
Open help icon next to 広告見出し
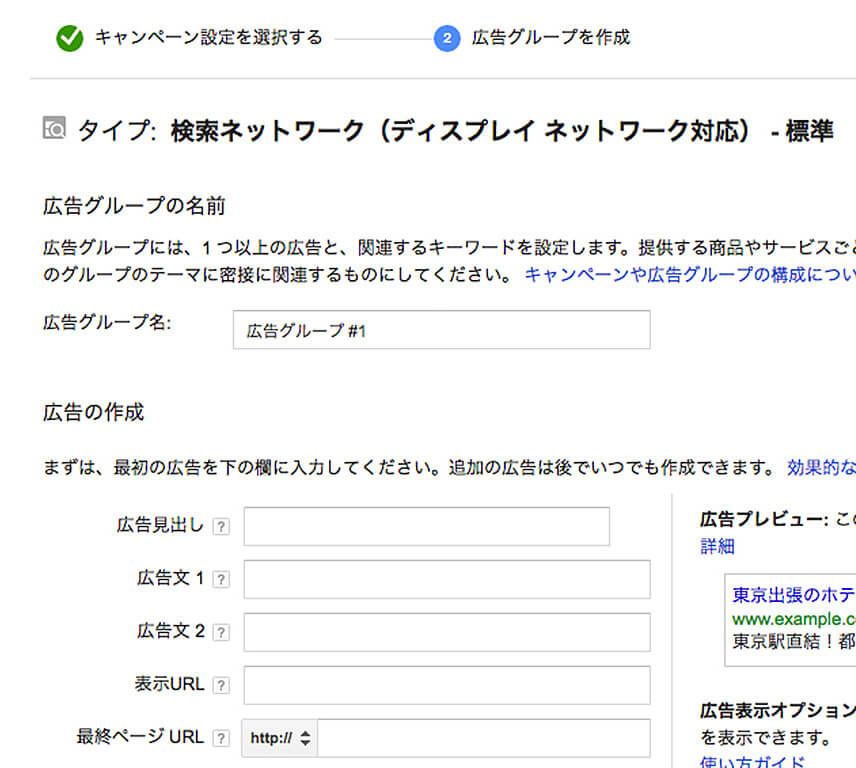tap(221, 527)
